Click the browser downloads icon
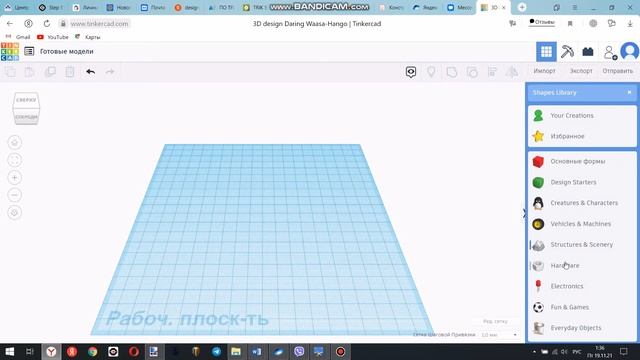The height and width of the screenshot is (360, 640). click(630, 24)
